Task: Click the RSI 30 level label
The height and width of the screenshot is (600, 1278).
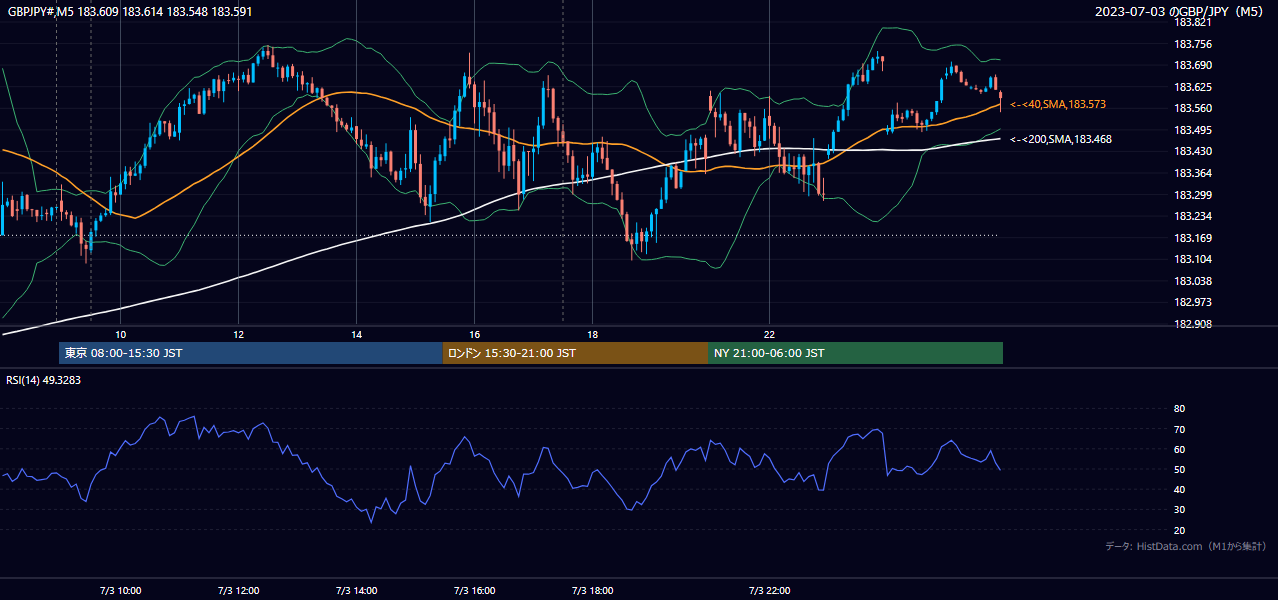Action: [x=1179, y=509]
